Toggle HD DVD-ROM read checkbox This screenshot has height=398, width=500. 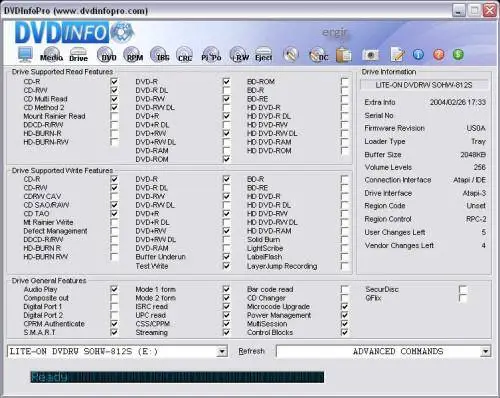[x=345, y=150]
